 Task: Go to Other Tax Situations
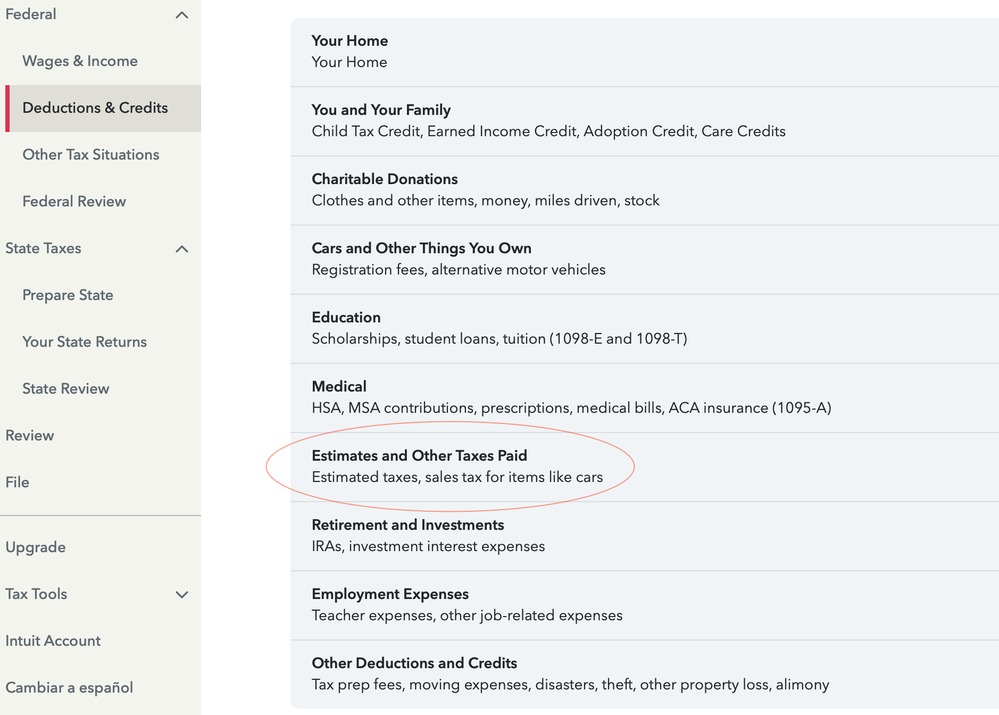91,155
